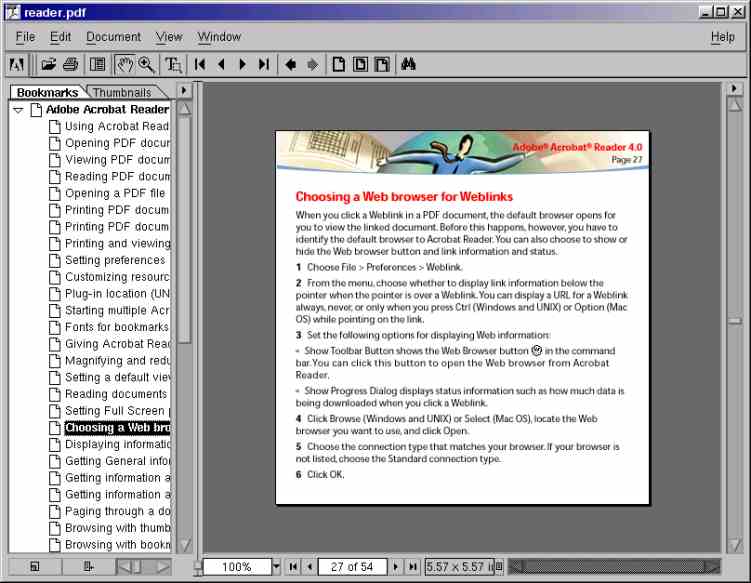The width and height of the screenshot is (751, 583).
Task: Click the Web Browser button icon in page text
Action: (x=537, y=351)
